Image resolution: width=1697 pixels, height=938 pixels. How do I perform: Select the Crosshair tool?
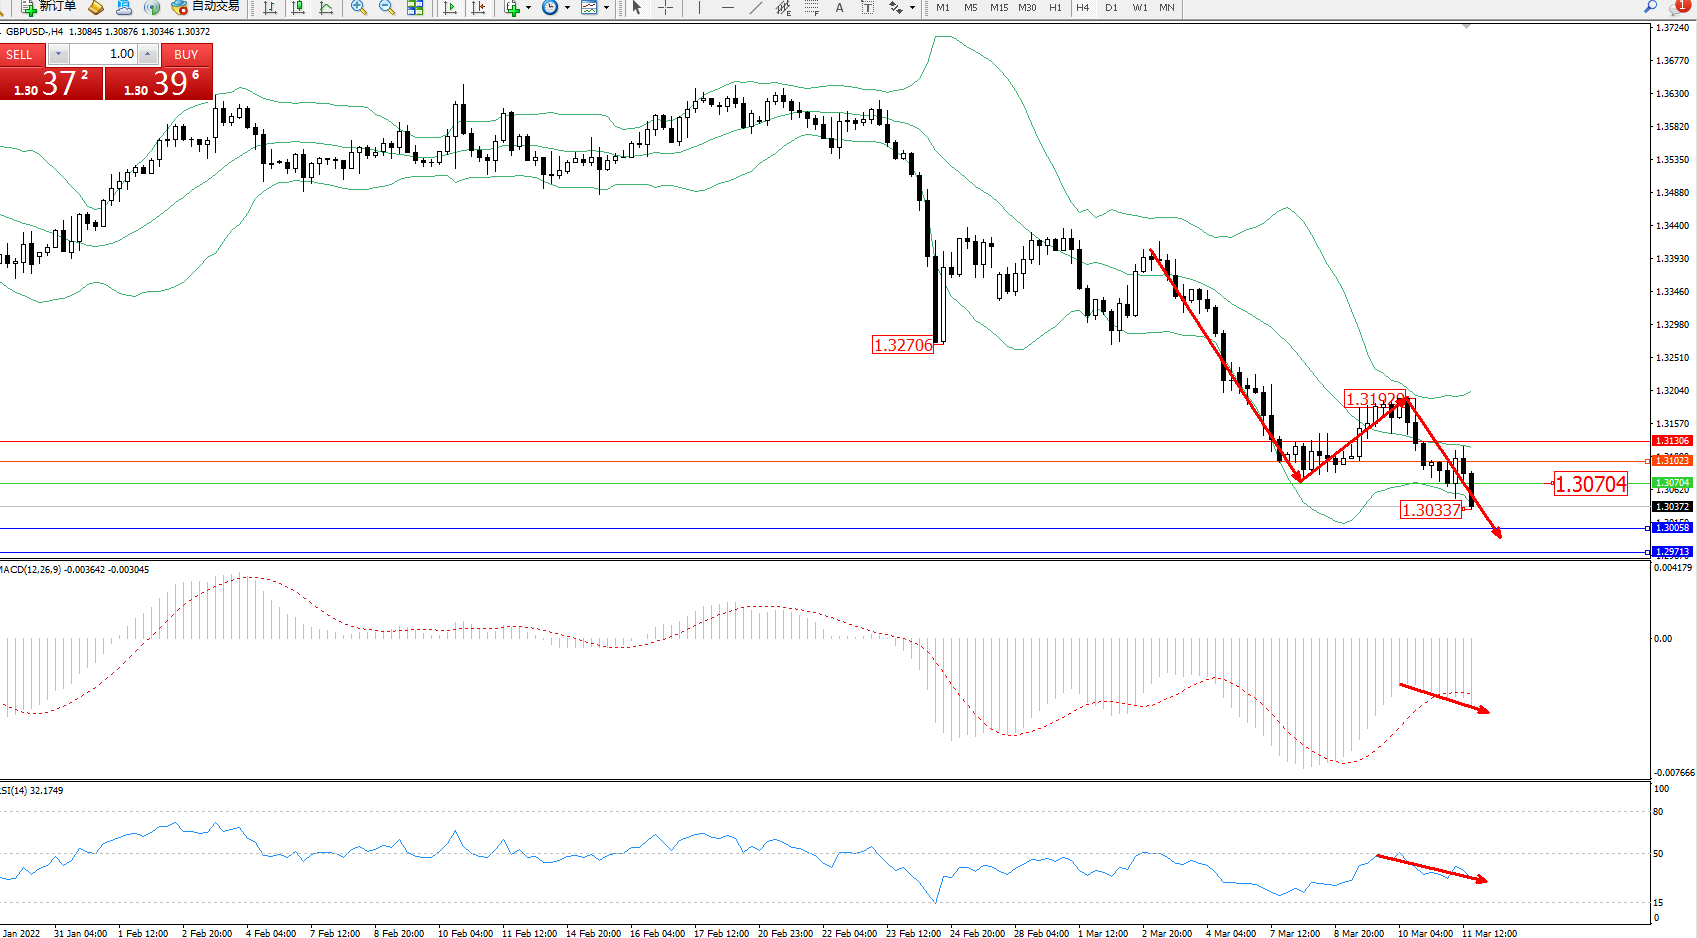(x=665, y=8)
